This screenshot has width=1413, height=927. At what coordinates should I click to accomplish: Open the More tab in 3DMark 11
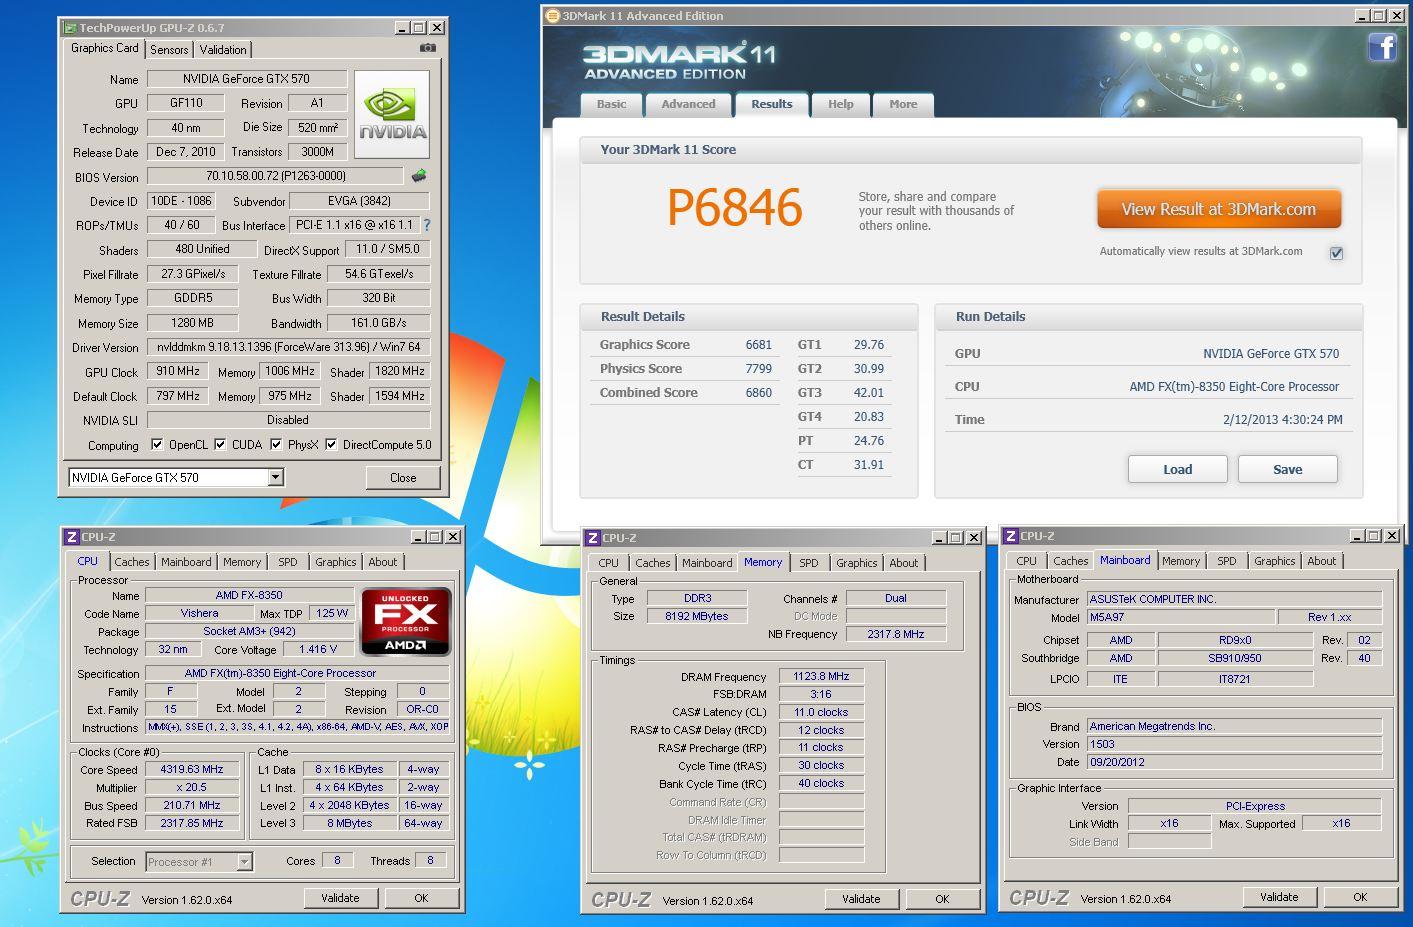pyautogui.click(x=903, y=105)
